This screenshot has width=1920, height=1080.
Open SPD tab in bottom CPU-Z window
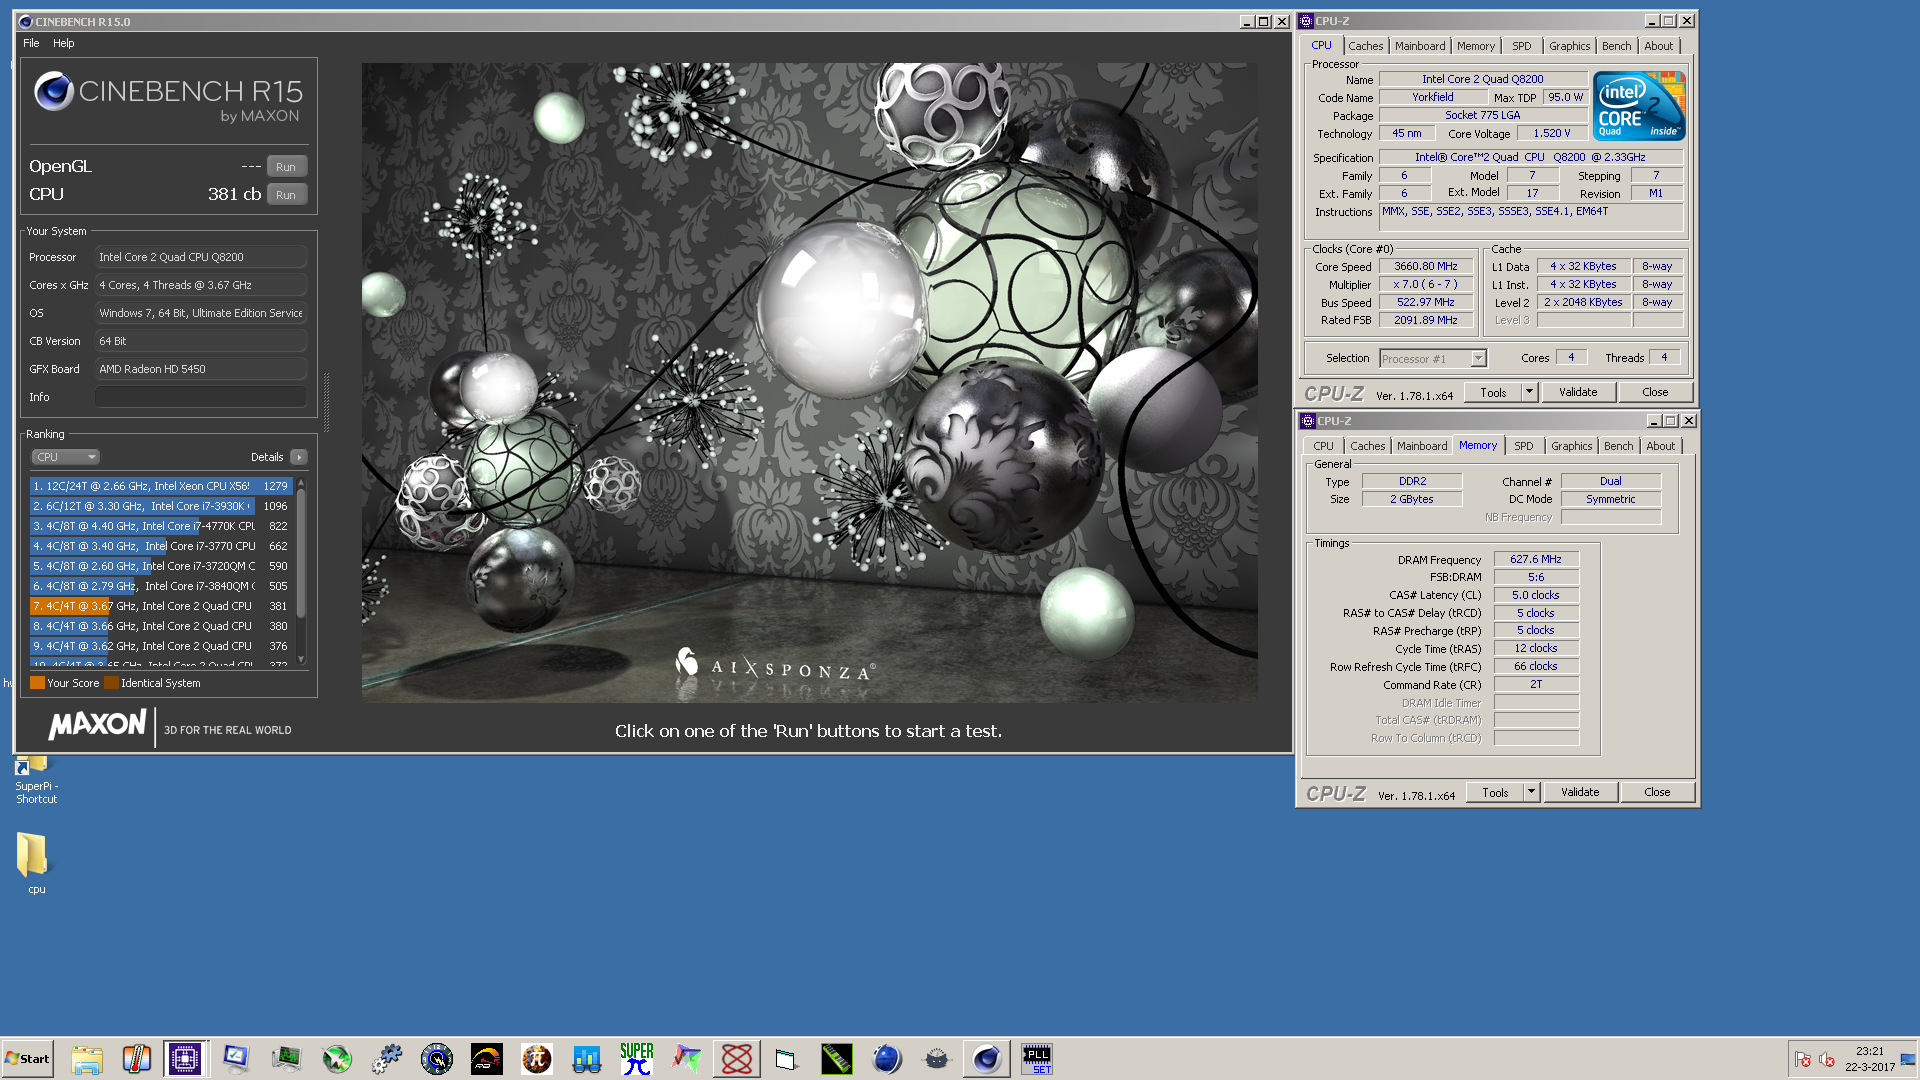click(1523, 446)
